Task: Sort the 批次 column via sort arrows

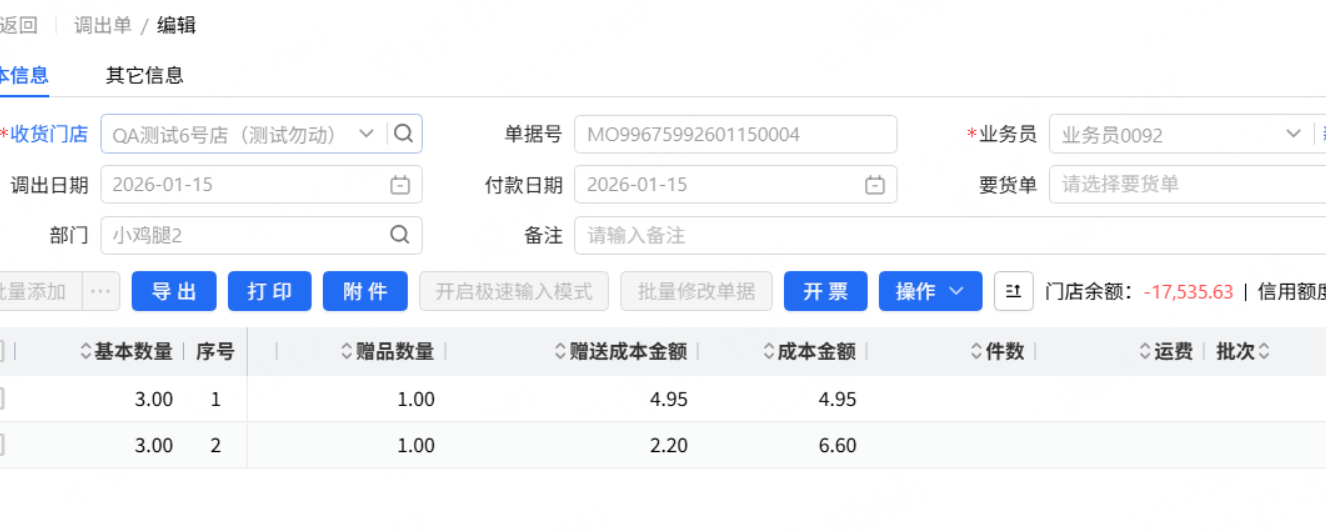Action: 1264,351
